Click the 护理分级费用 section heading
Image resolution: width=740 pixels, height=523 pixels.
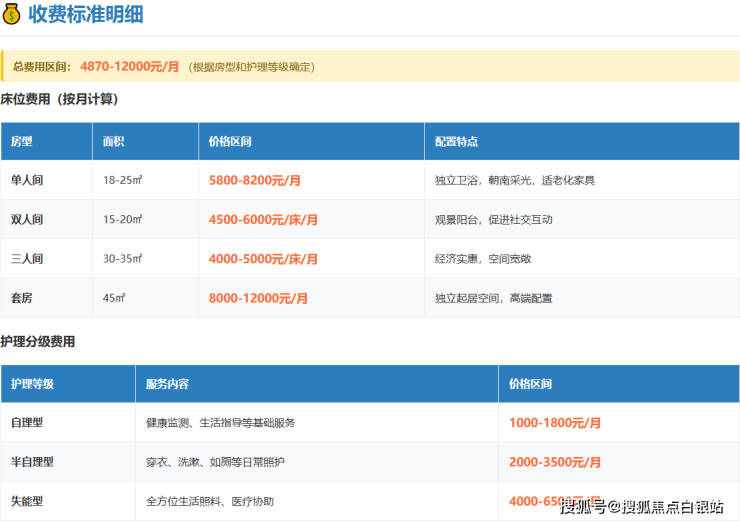tap(38, 342)
